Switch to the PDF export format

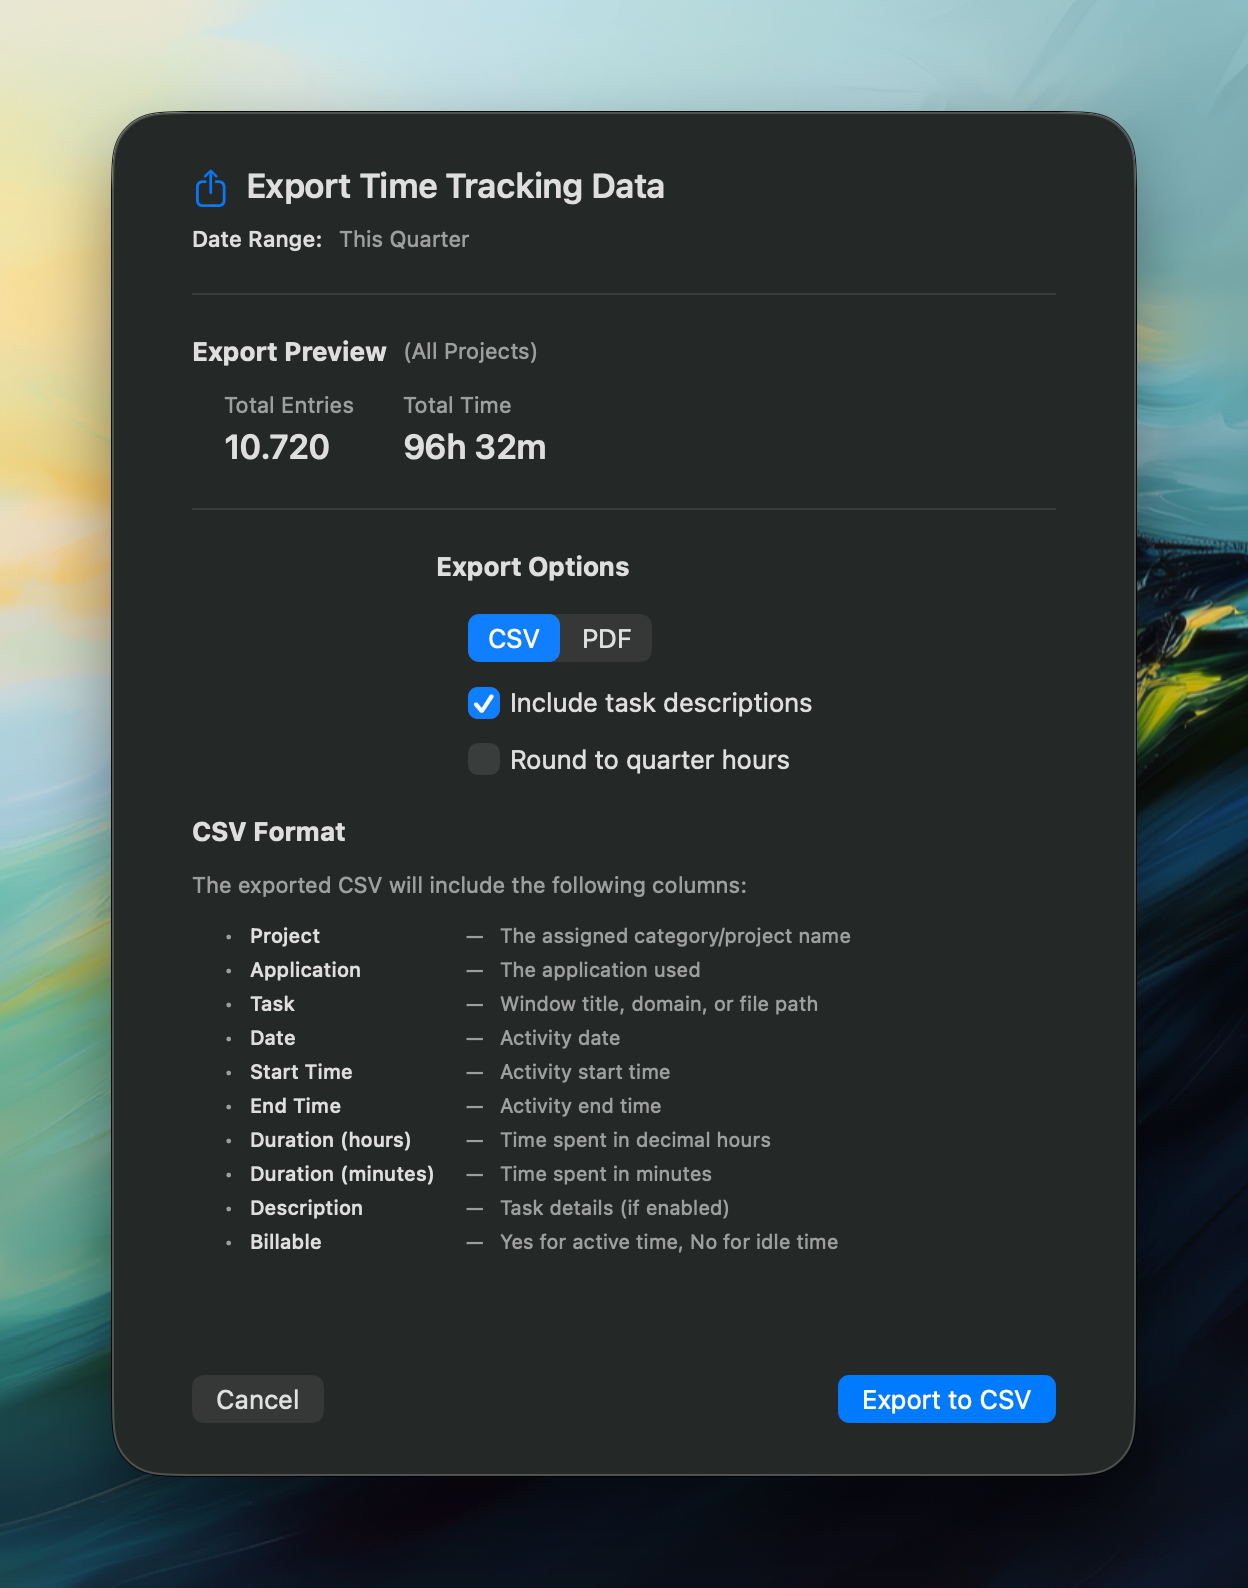605,638
